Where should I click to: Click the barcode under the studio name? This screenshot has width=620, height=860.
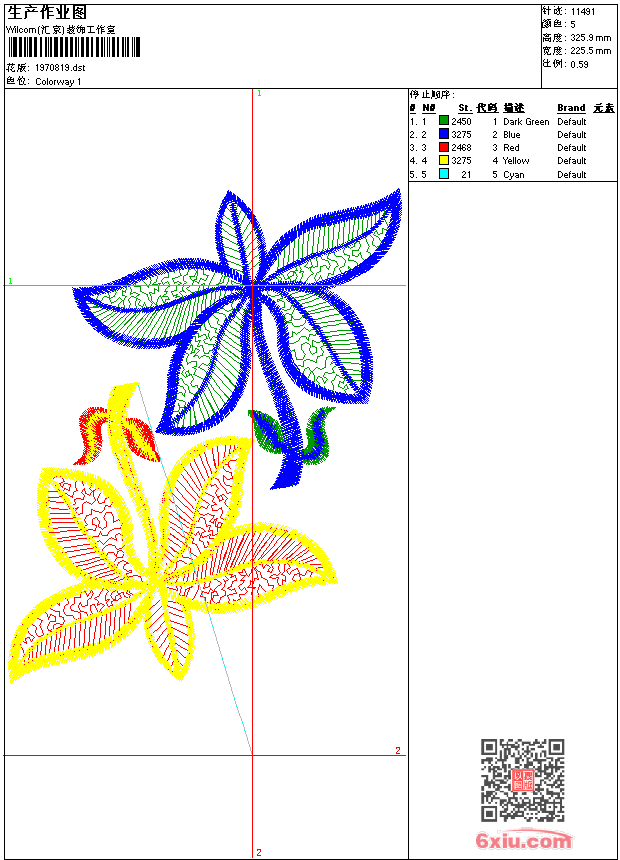pos(74,47)
